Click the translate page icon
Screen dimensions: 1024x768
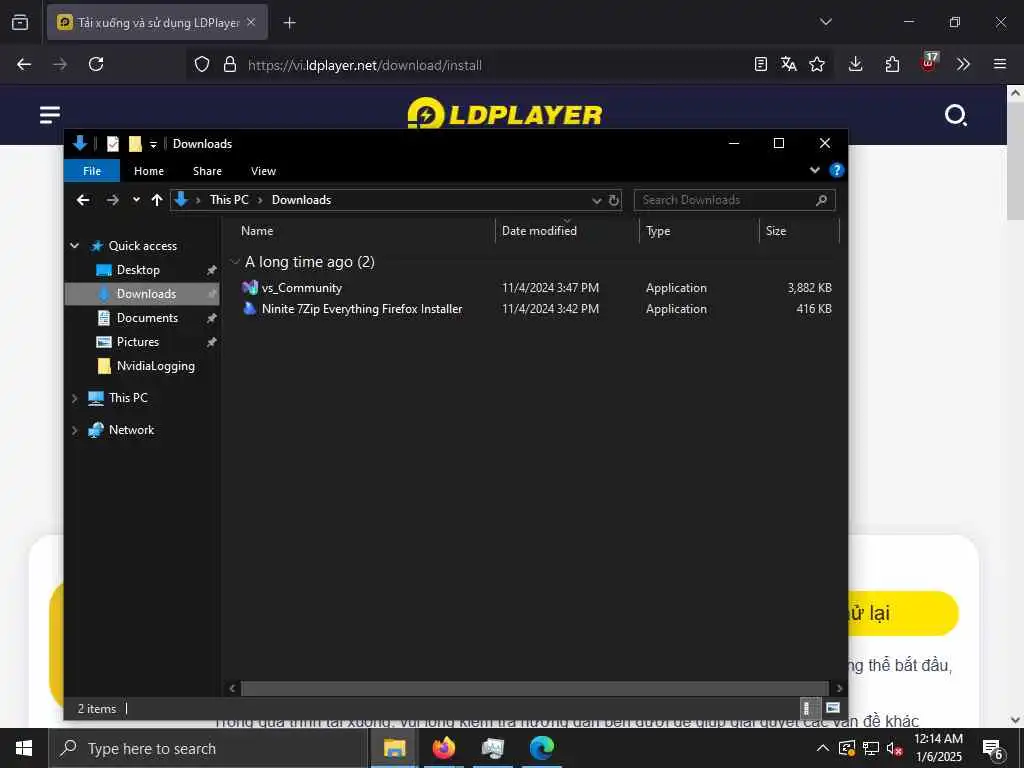788,64
